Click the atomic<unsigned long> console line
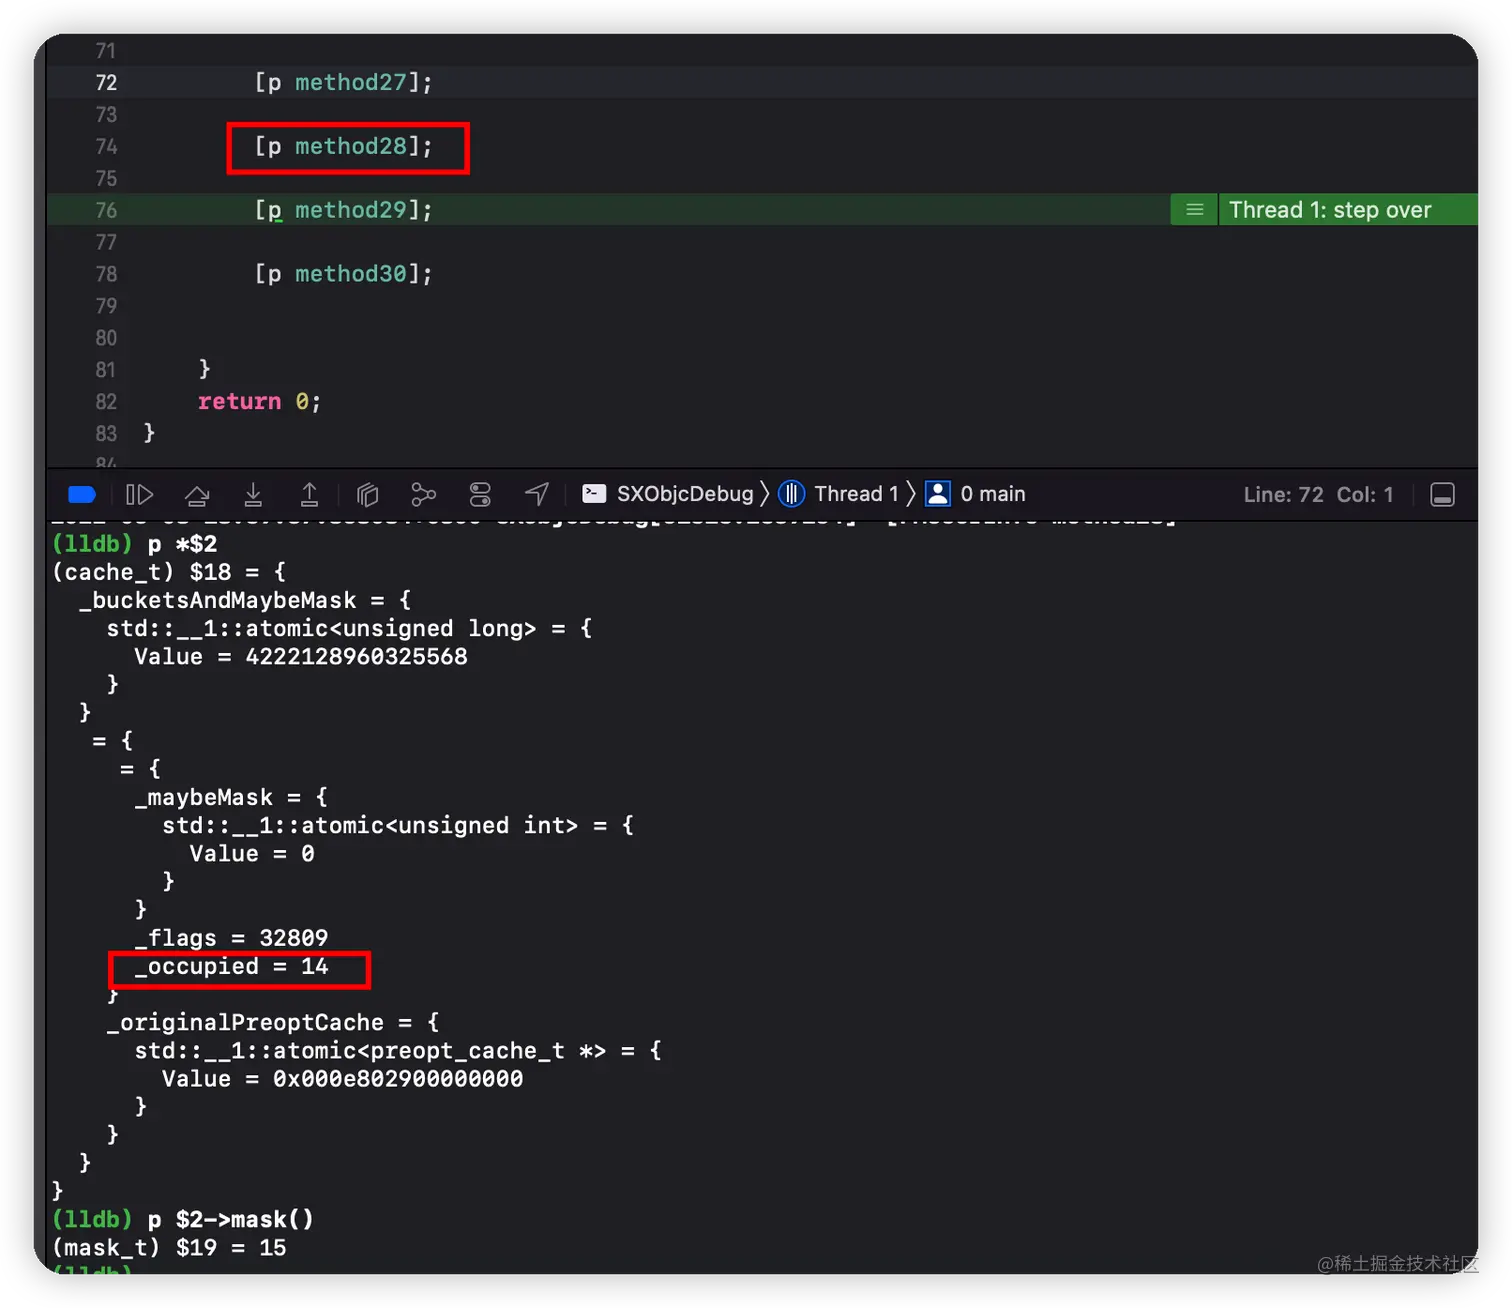Image resolution: width=1512 pixels, height=1308 pixels. [x=350, y=628]
